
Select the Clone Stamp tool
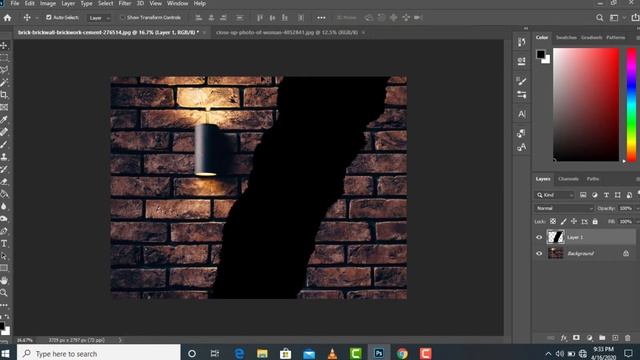click(x=4, y=157)
